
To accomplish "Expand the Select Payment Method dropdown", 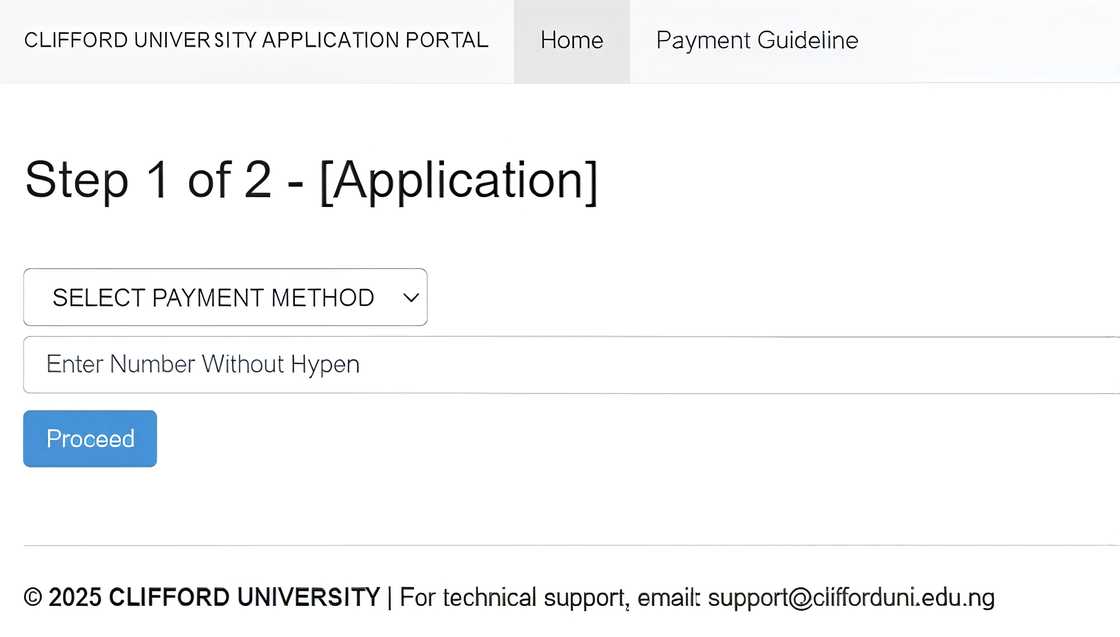I will 225,297.
